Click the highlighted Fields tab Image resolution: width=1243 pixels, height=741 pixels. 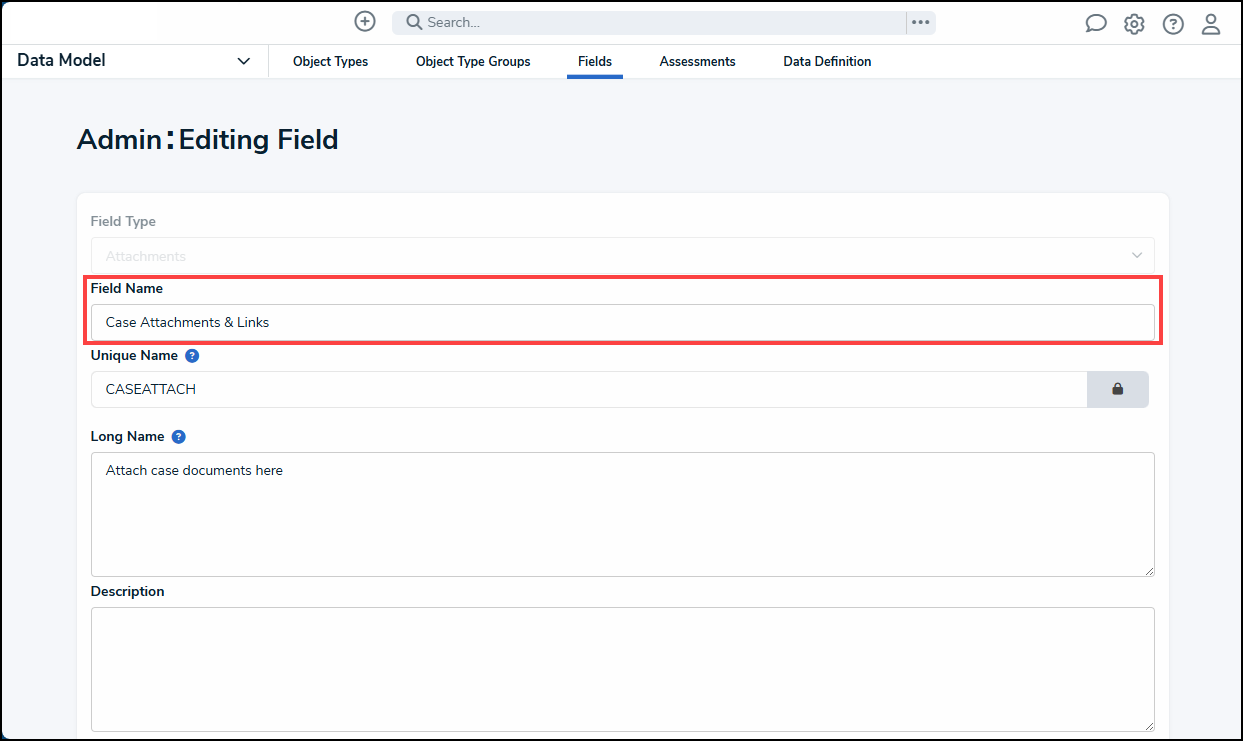[595, 61]
